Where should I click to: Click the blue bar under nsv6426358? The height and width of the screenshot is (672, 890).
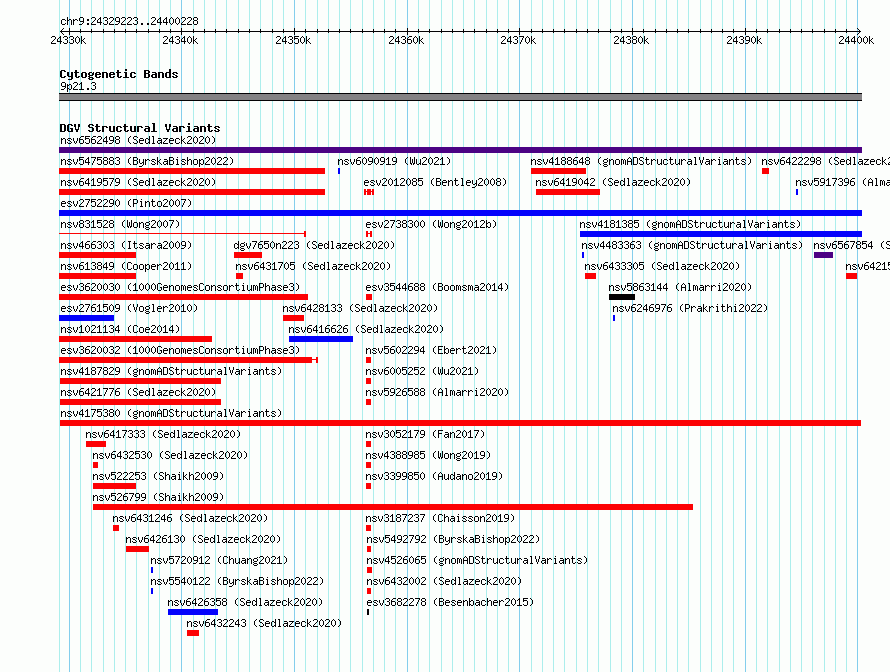(x=193, y=612)
